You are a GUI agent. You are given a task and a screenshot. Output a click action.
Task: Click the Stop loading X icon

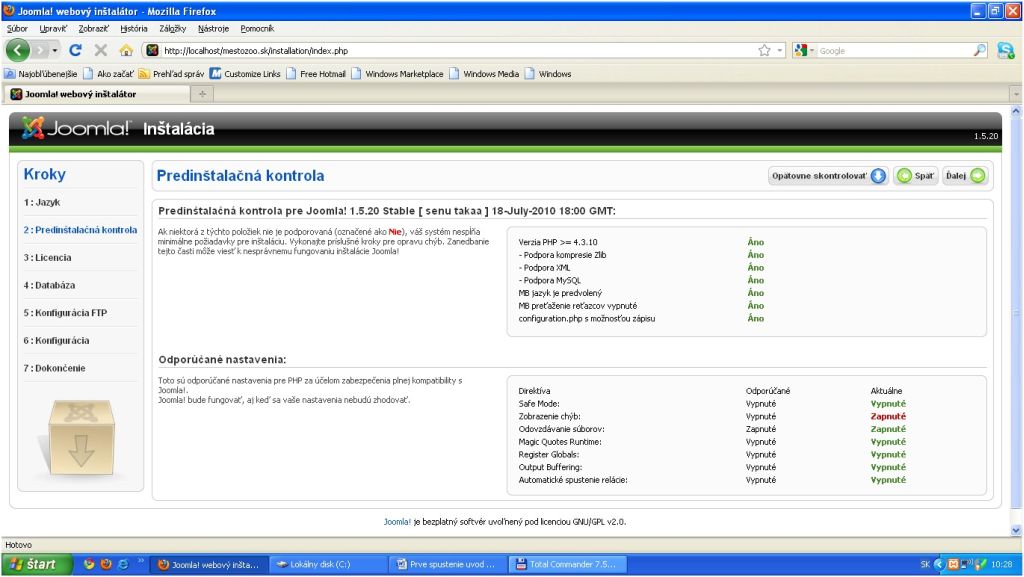coord(101,50)
